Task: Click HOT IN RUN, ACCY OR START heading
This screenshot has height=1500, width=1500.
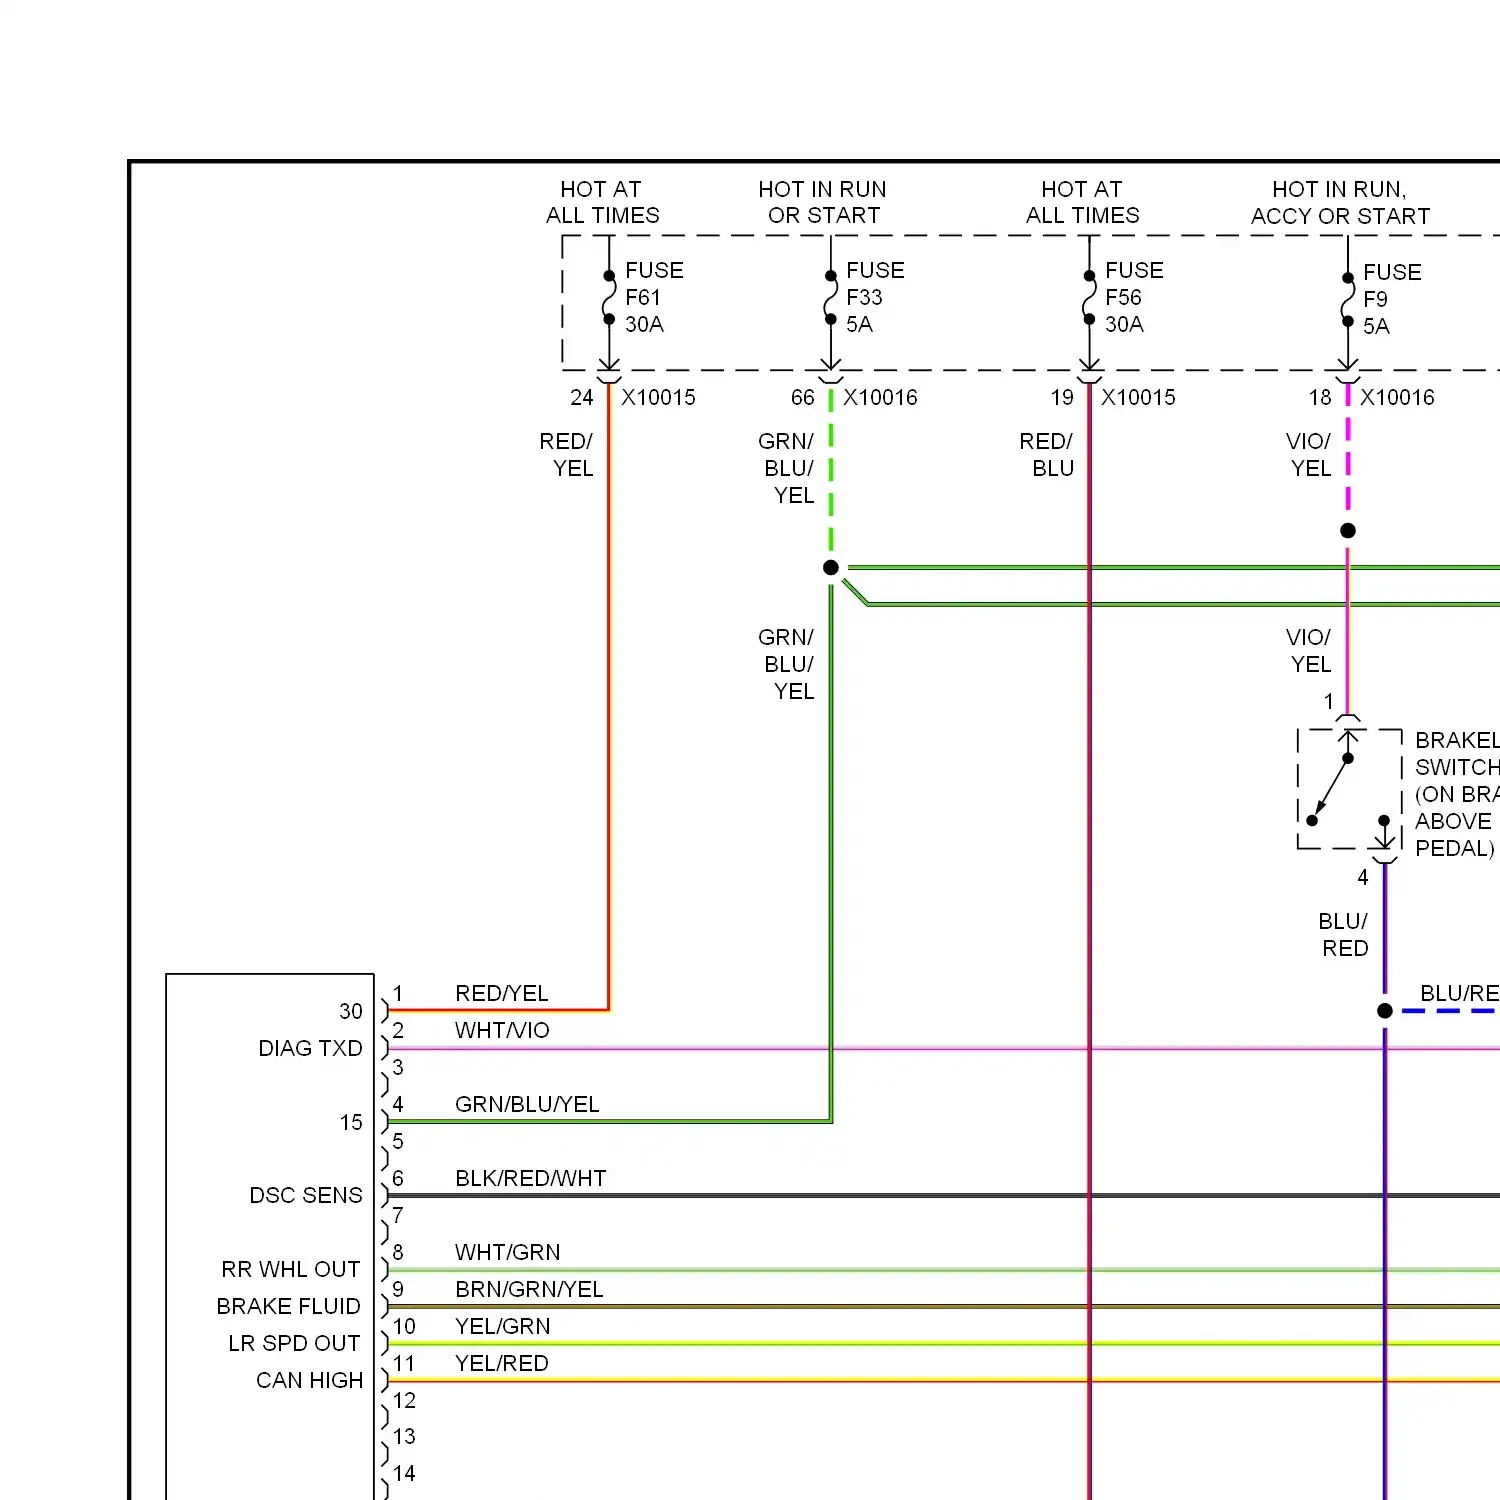Action: (x=1340, y=202)
